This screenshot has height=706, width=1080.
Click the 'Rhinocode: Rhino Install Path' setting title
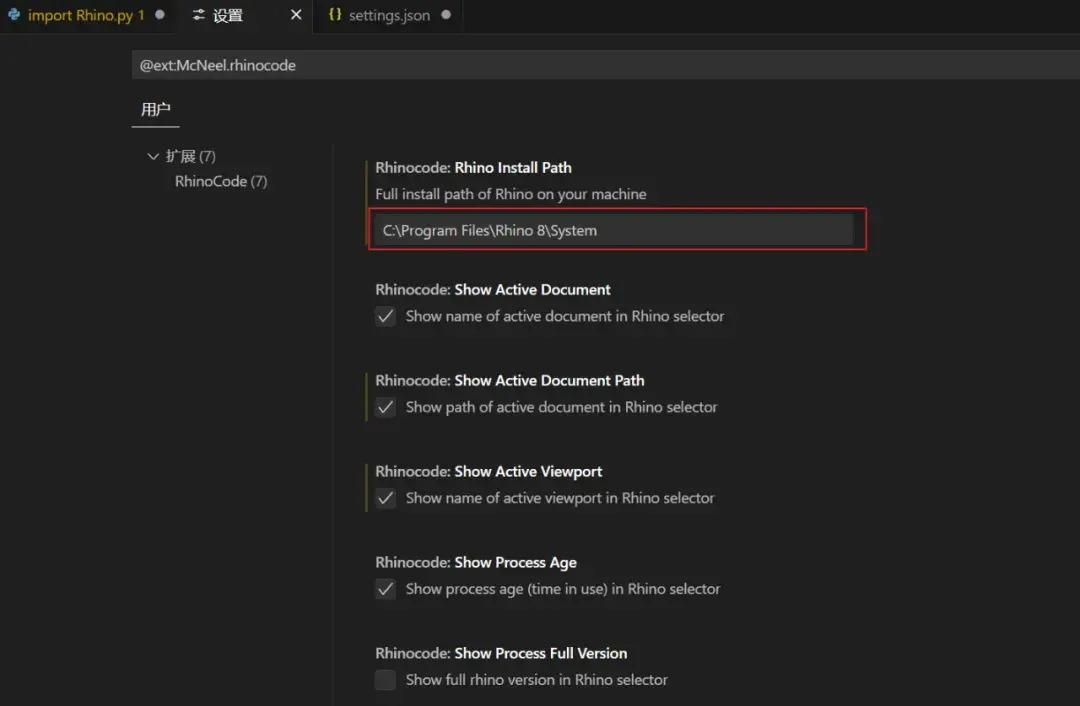tap(473, 167)
